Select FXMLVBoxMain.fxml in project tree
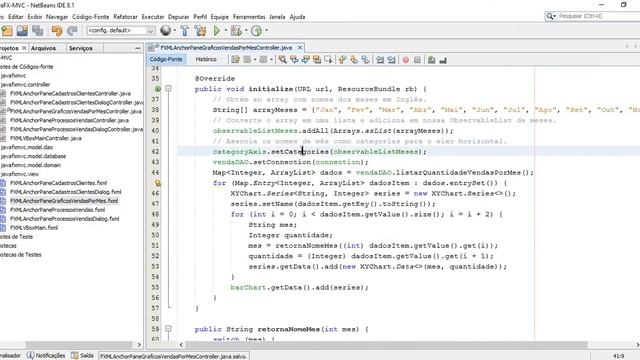Image resolution: width=640 pixels, height=360 pixels. (x=34, y=228)
